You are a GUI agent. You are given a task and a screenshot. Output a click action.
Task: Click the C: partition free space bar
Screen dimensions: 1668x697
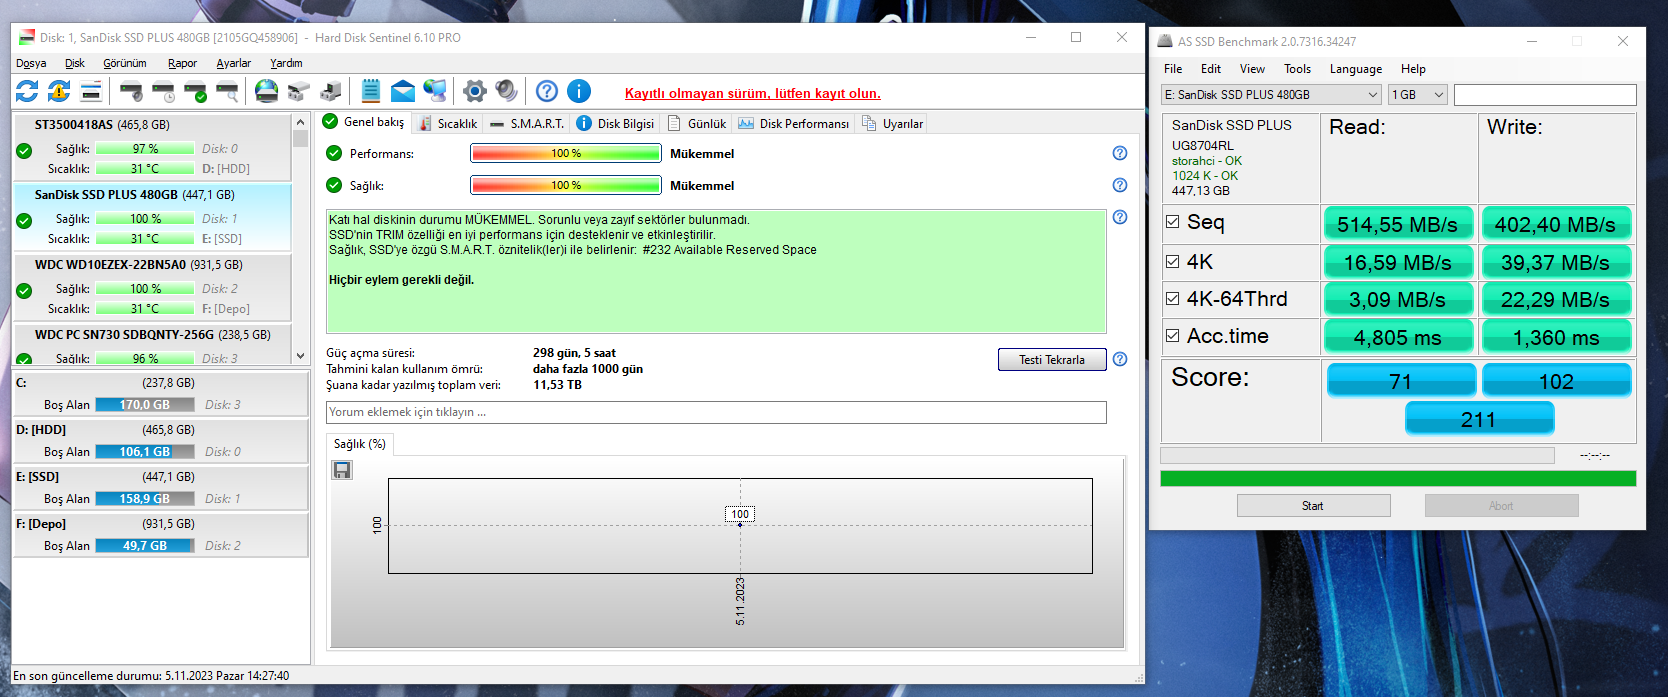click(145, 405)
